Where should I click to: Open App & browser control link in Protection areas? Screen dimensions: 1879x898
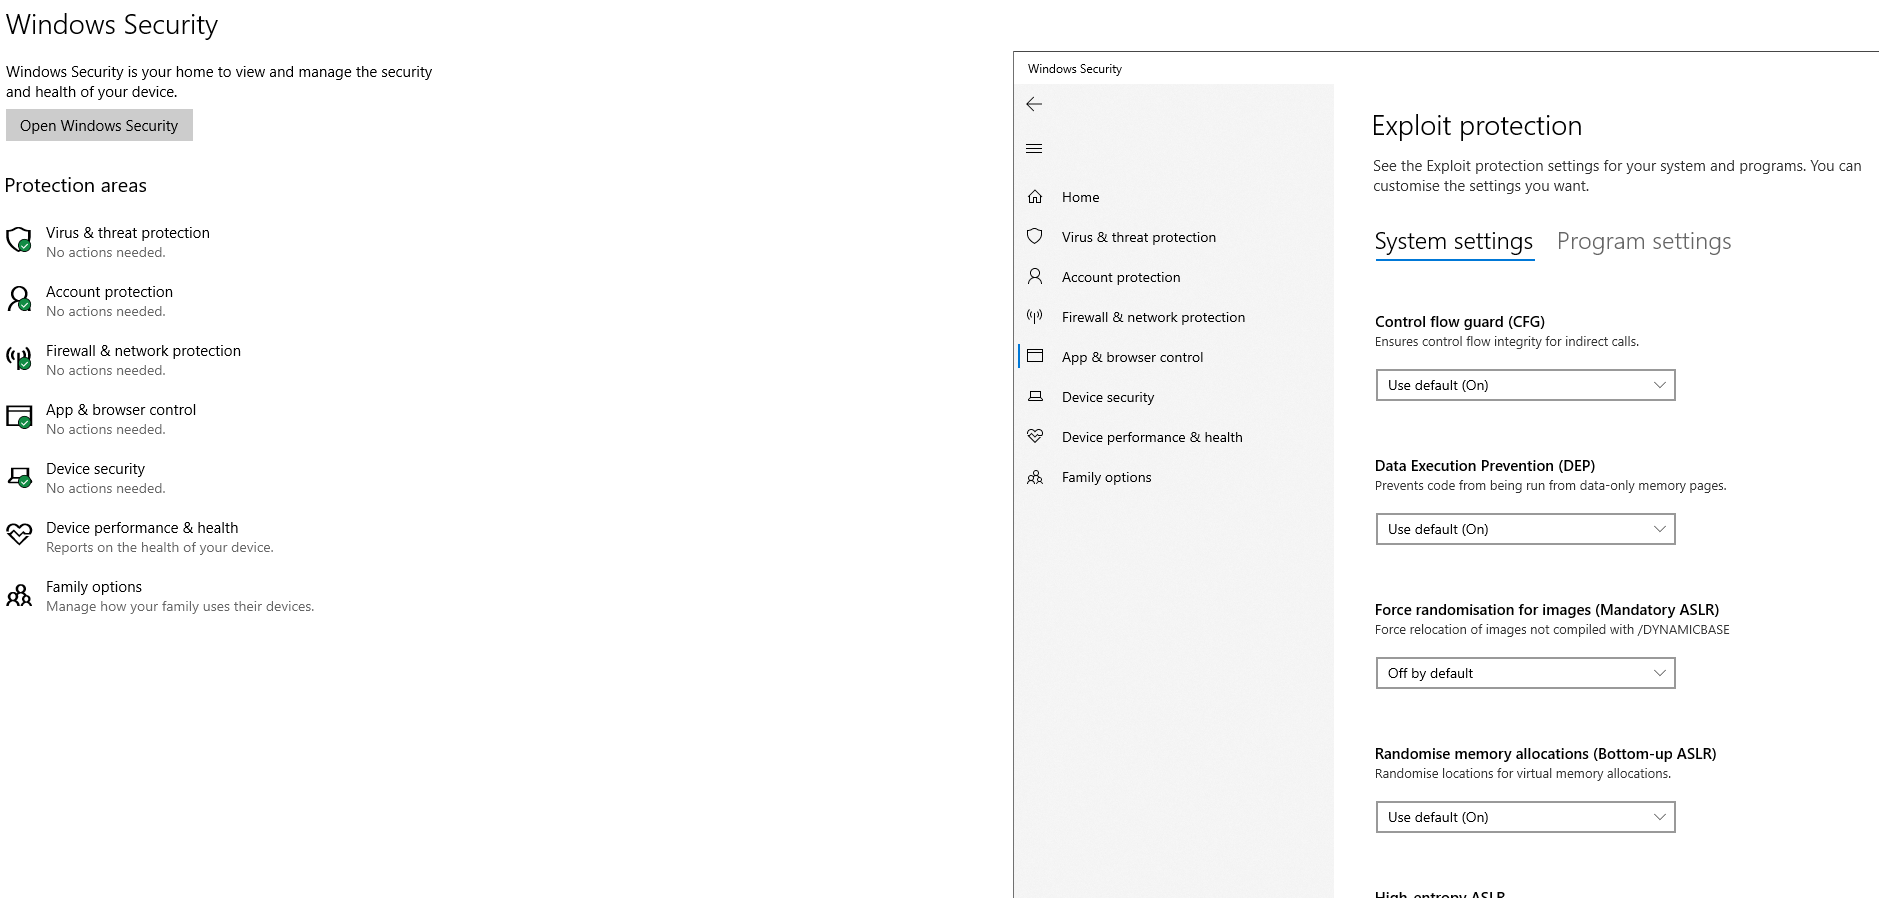pos(121,410)
